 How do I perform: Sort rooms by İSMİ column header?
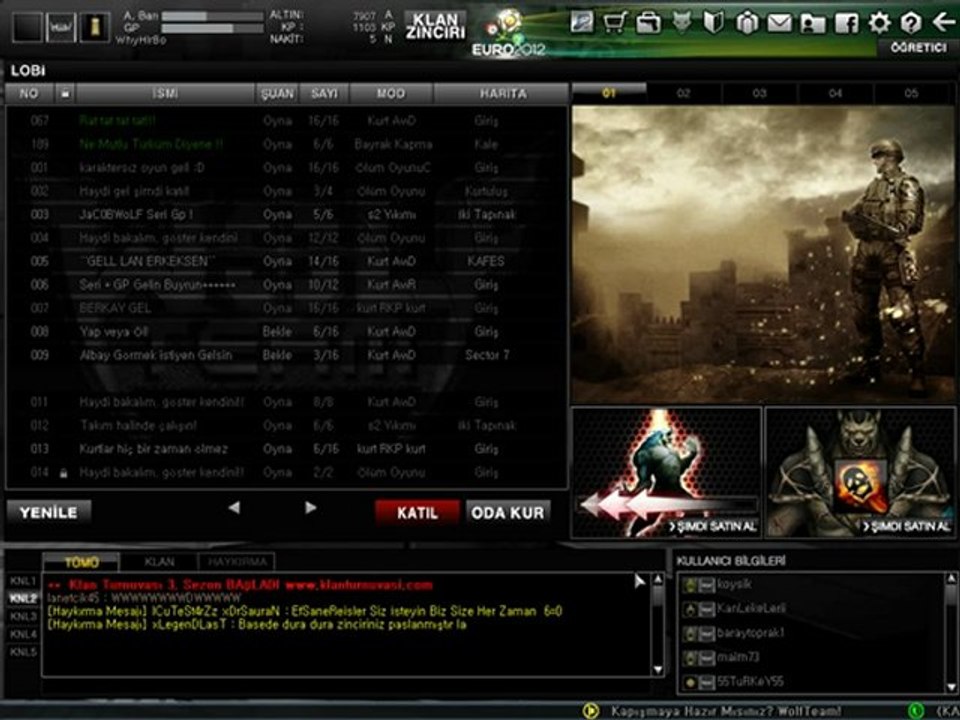[165, 93]
